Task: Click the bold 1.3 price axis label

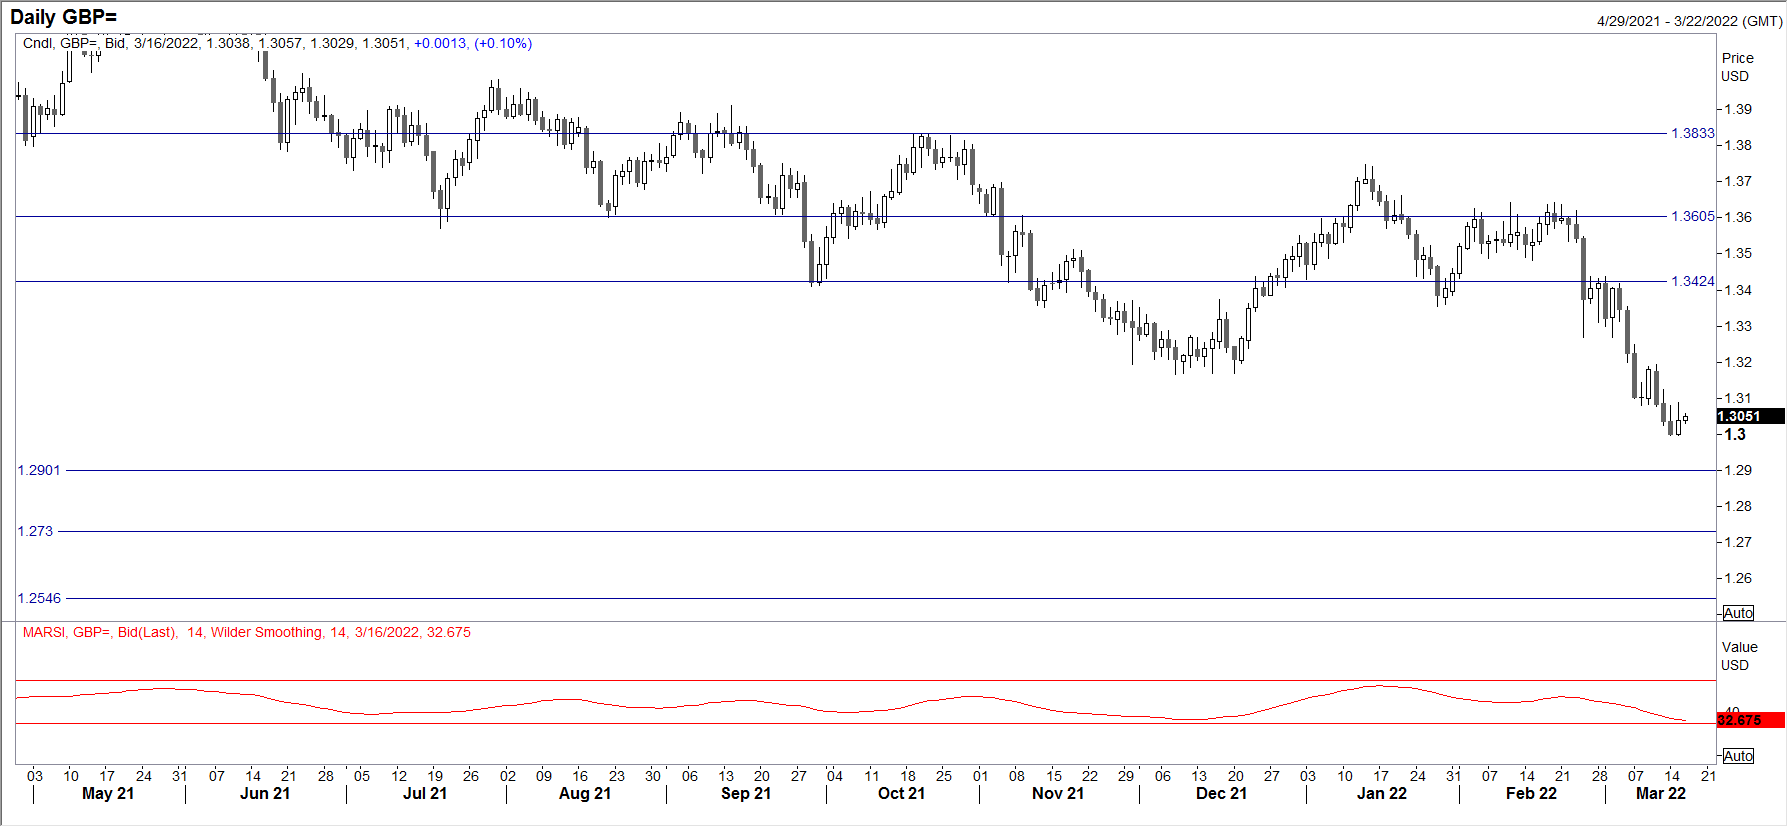Action: click(1735, 434)
